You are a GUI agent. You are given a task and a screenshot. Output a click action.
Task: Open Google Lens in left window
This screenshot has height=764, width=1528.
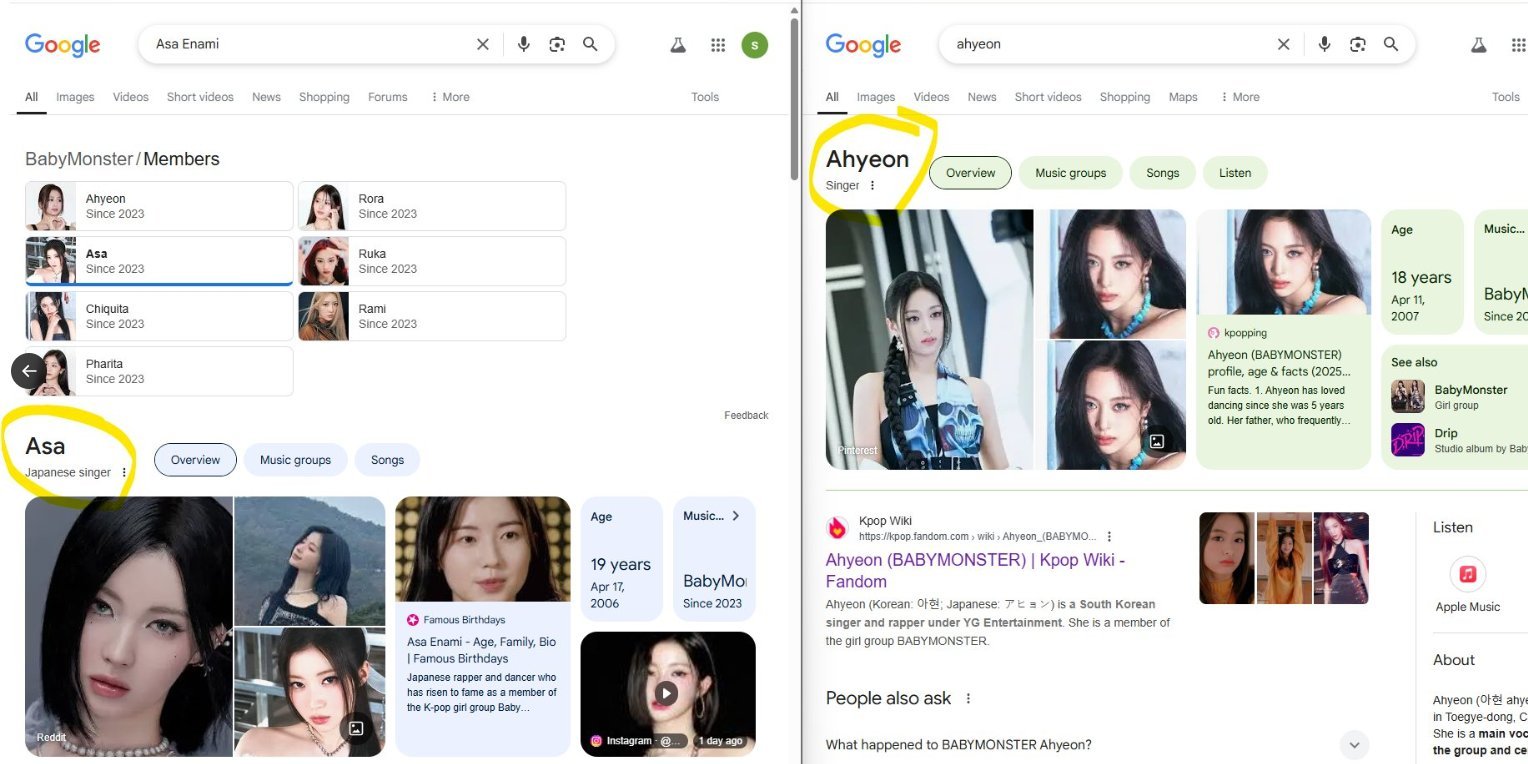coord(557,44)
